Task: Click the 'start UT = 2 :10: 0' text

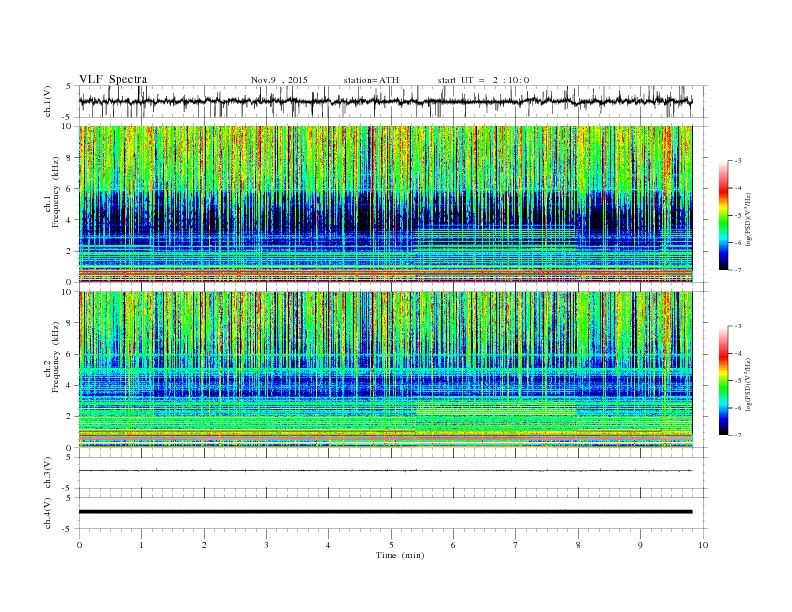Action: 483,80
